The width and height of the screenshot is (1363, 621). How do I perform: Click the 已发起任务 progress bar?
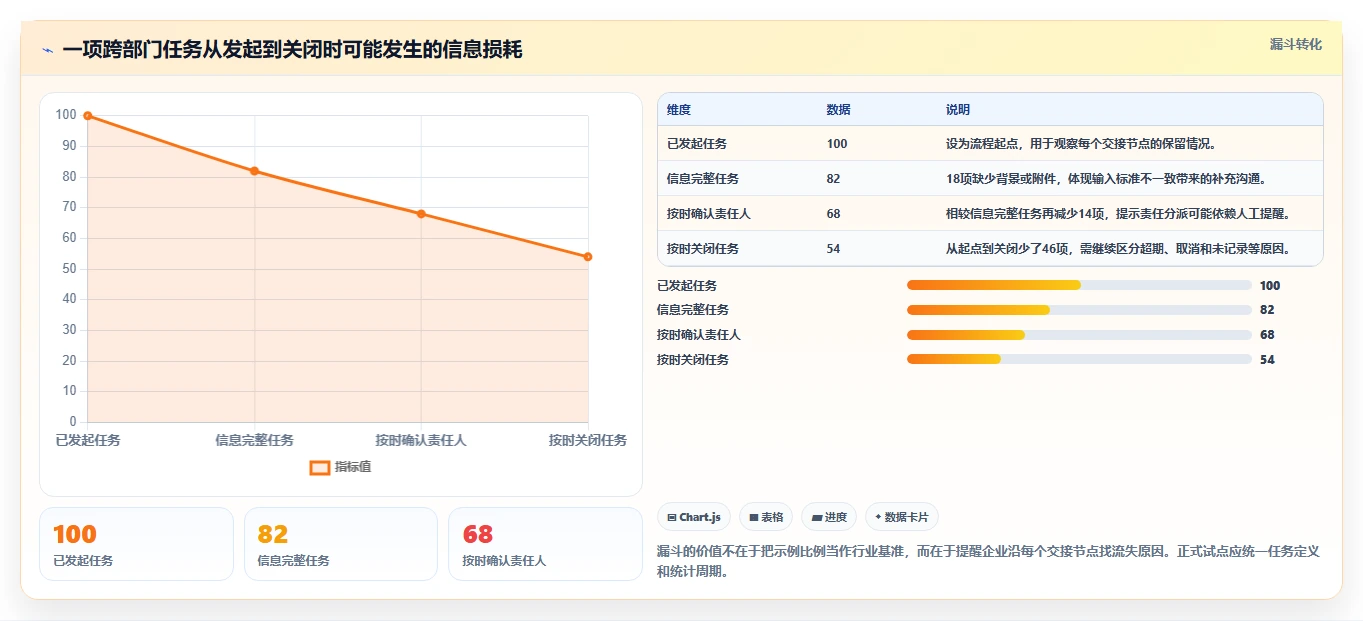pyautogui.click(x=1079, y=285)
